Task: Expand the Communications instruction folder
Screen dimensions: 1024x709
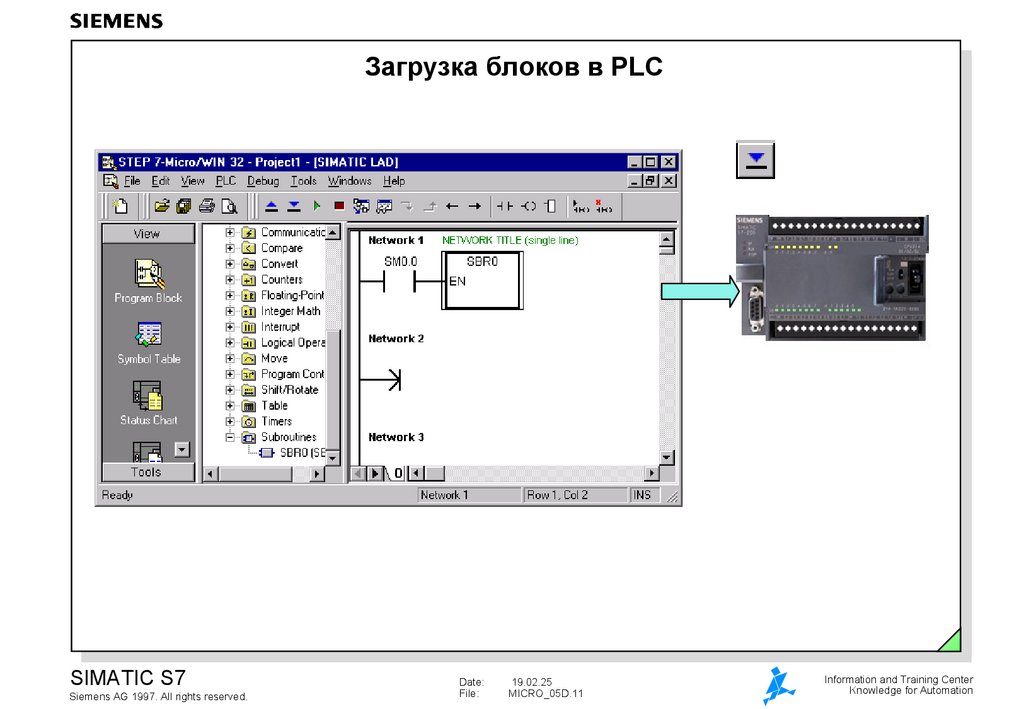Action: 230,232
